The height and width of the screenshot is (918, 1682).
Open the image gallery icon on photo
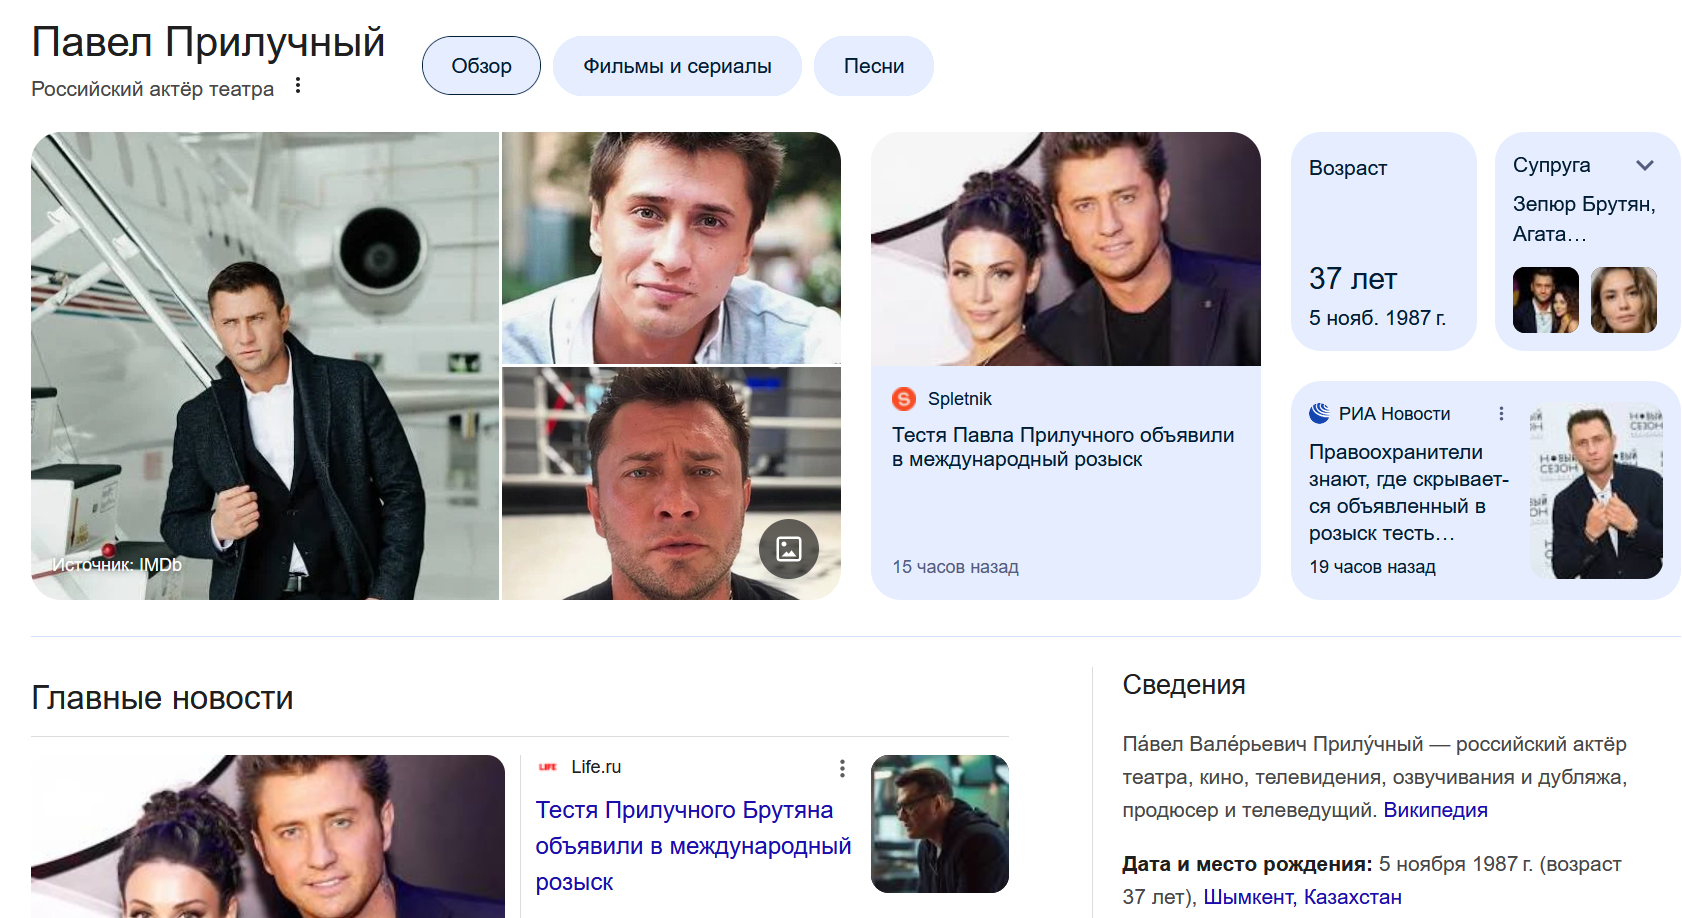click(789, 549)
